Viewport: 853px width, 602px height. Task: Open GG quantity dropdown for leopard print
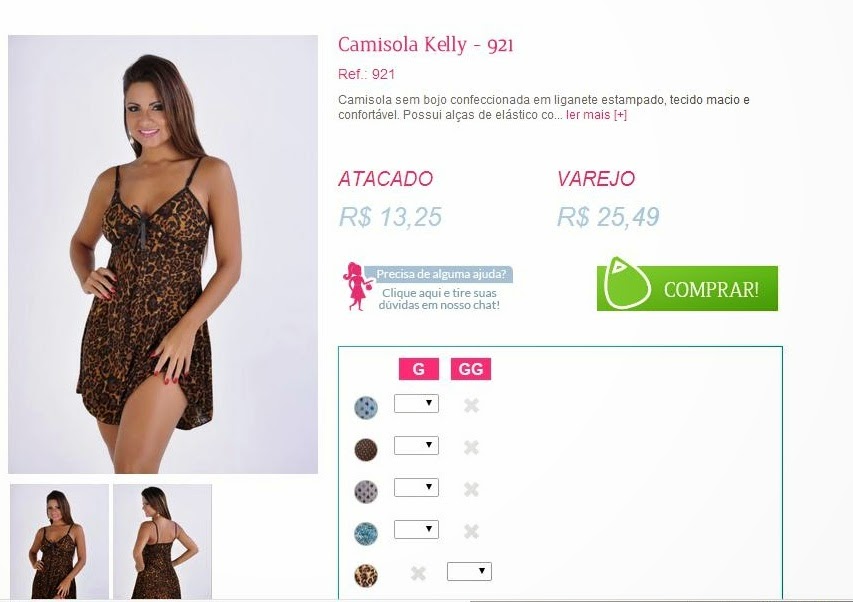click(x=469, y=571)
